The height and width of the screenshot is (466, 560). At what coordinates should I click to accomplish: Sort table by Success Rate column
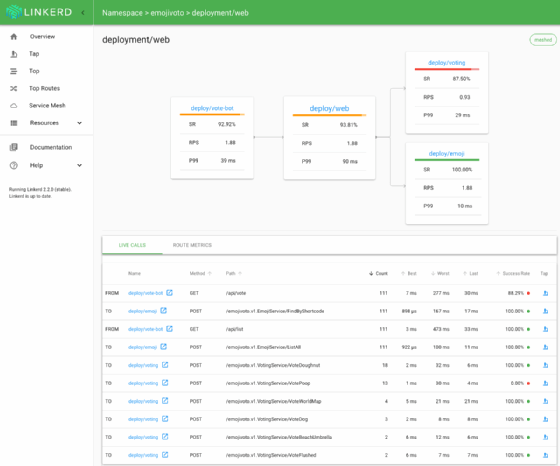click(513, 274)
